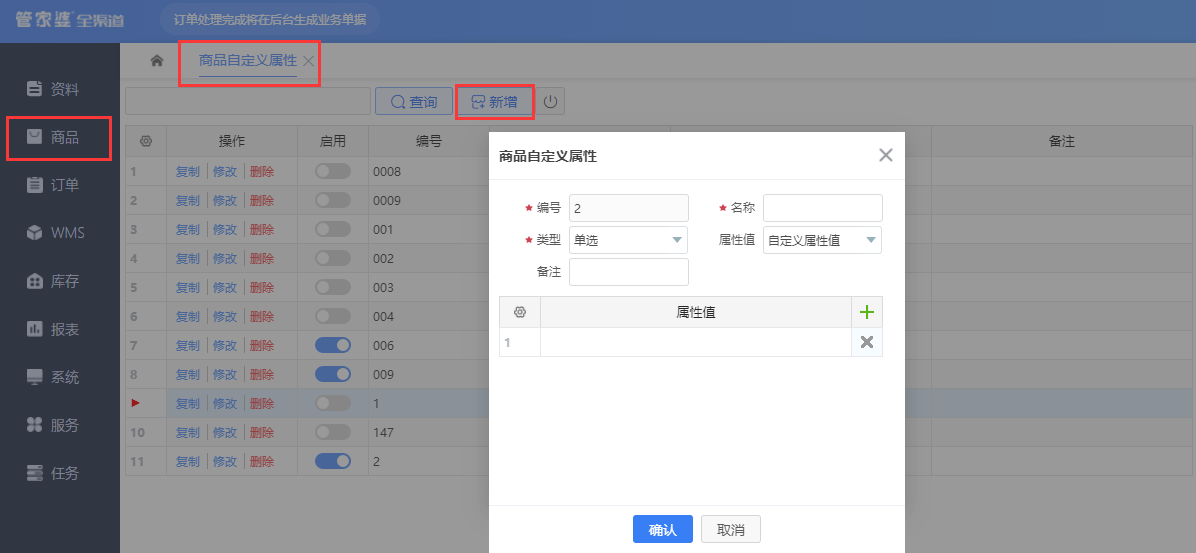Viewport: 1196px width, 553px height.
Task: Open the 订单 section in sidebar
Action: pos(53,185)
